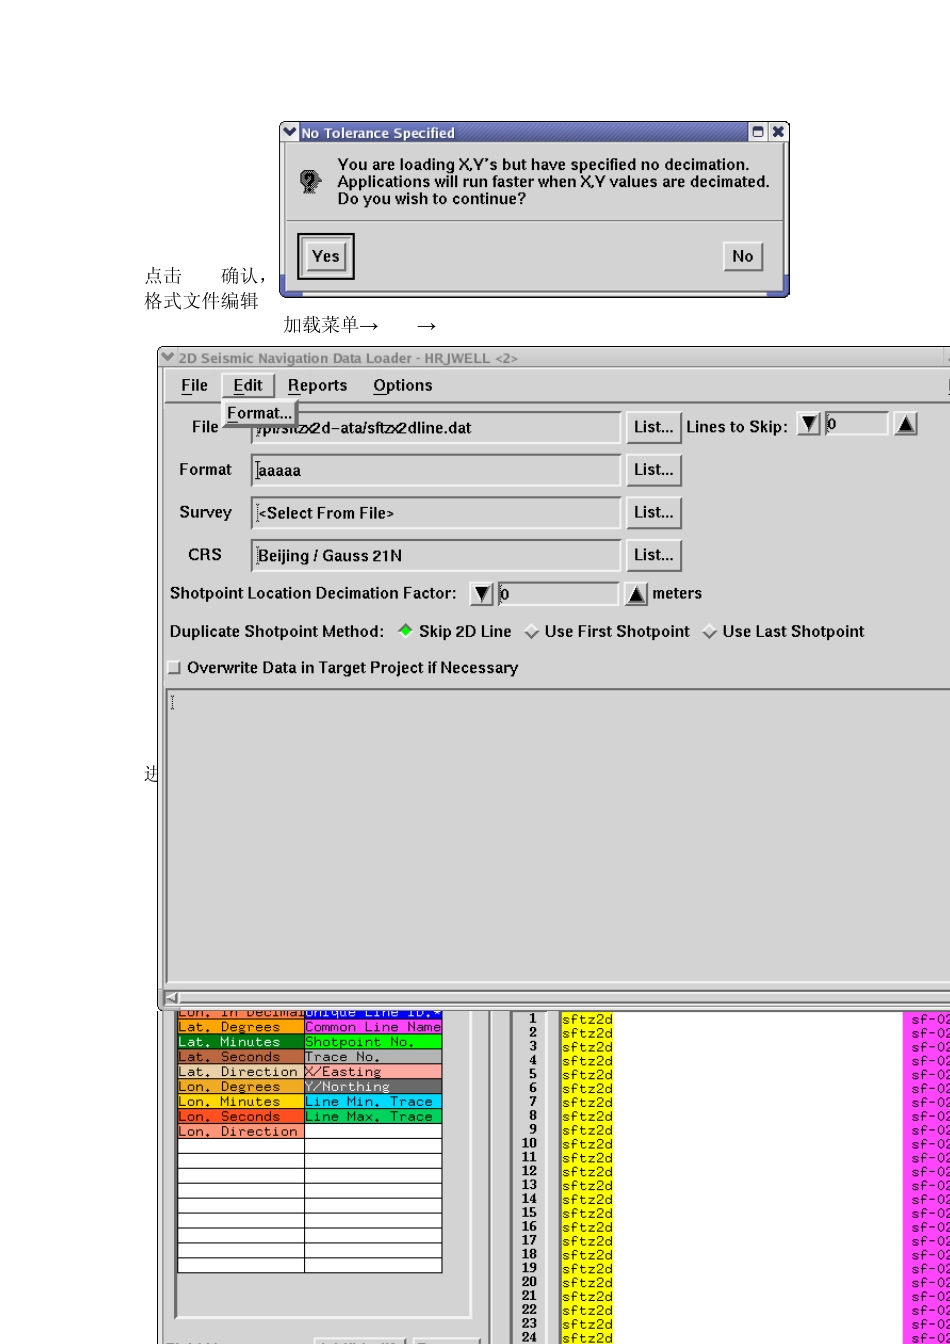Click the File path input field
The width and height of the screenshot is (950, 1344).
pyautogui.click(x=436, y=427)
